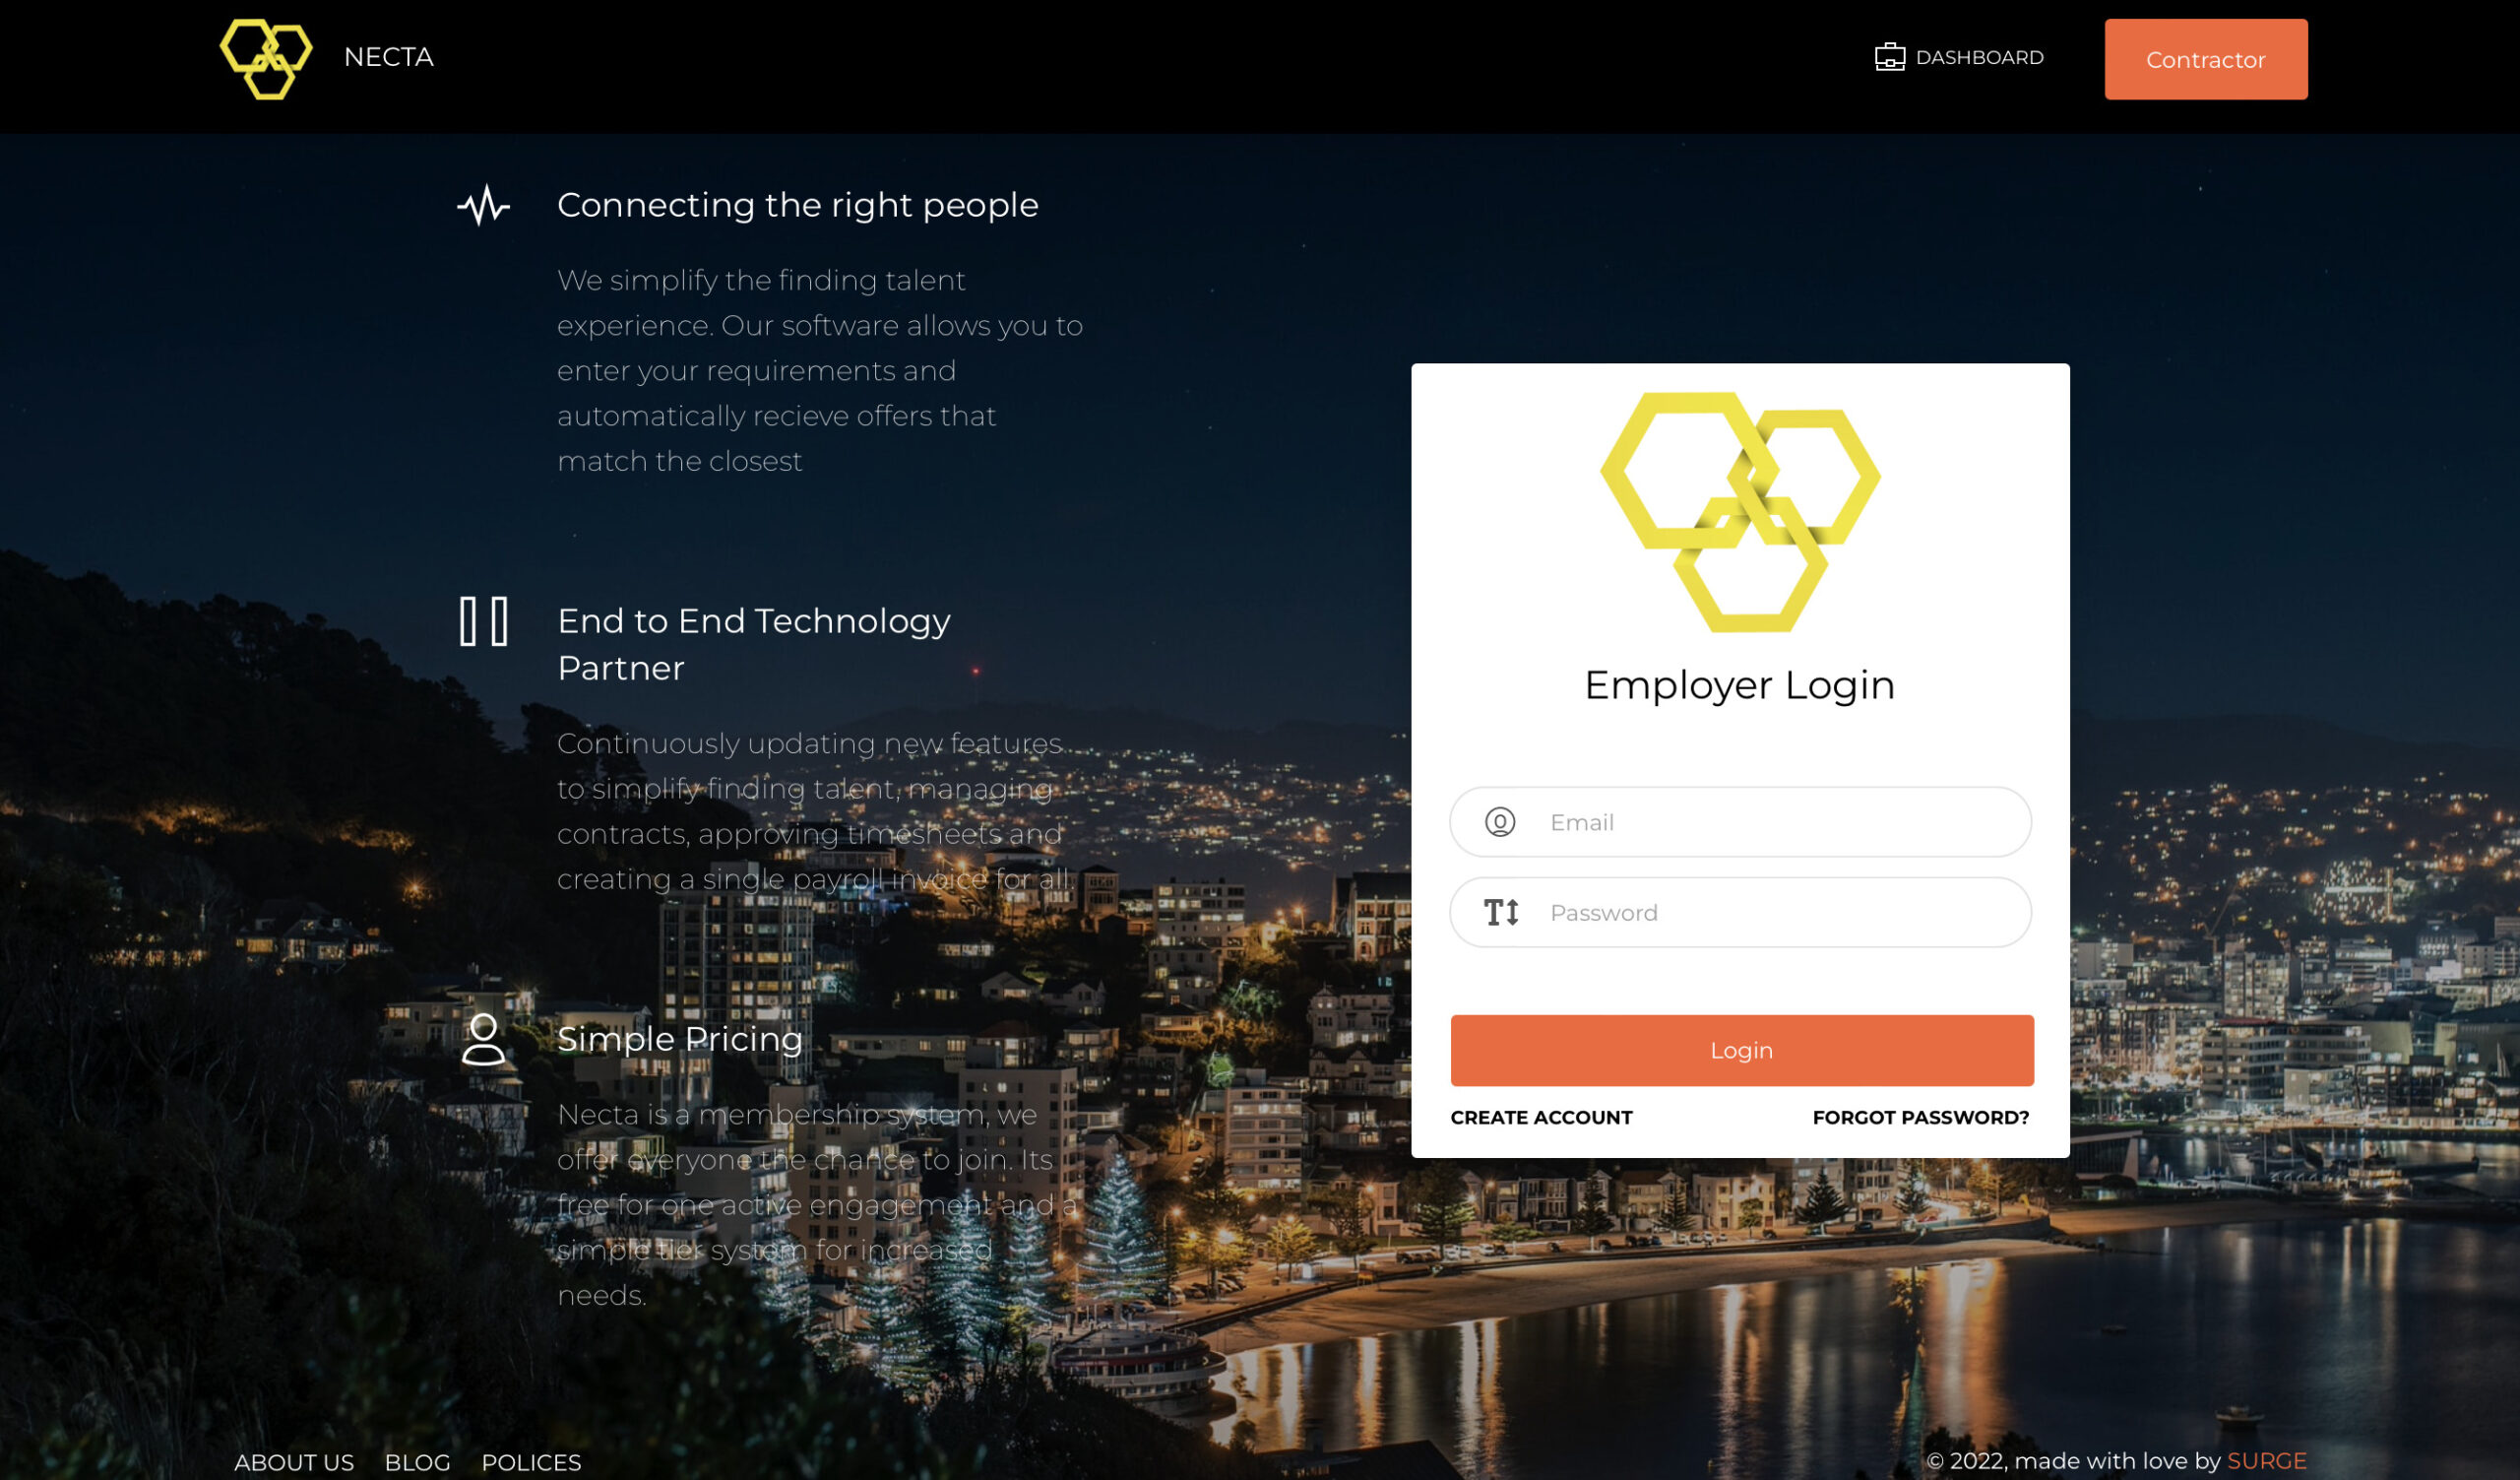This screenshot has height=1480, width=2520.
Task: Select NECTA in the navigation bar
Action: click(x=387, y=57)
